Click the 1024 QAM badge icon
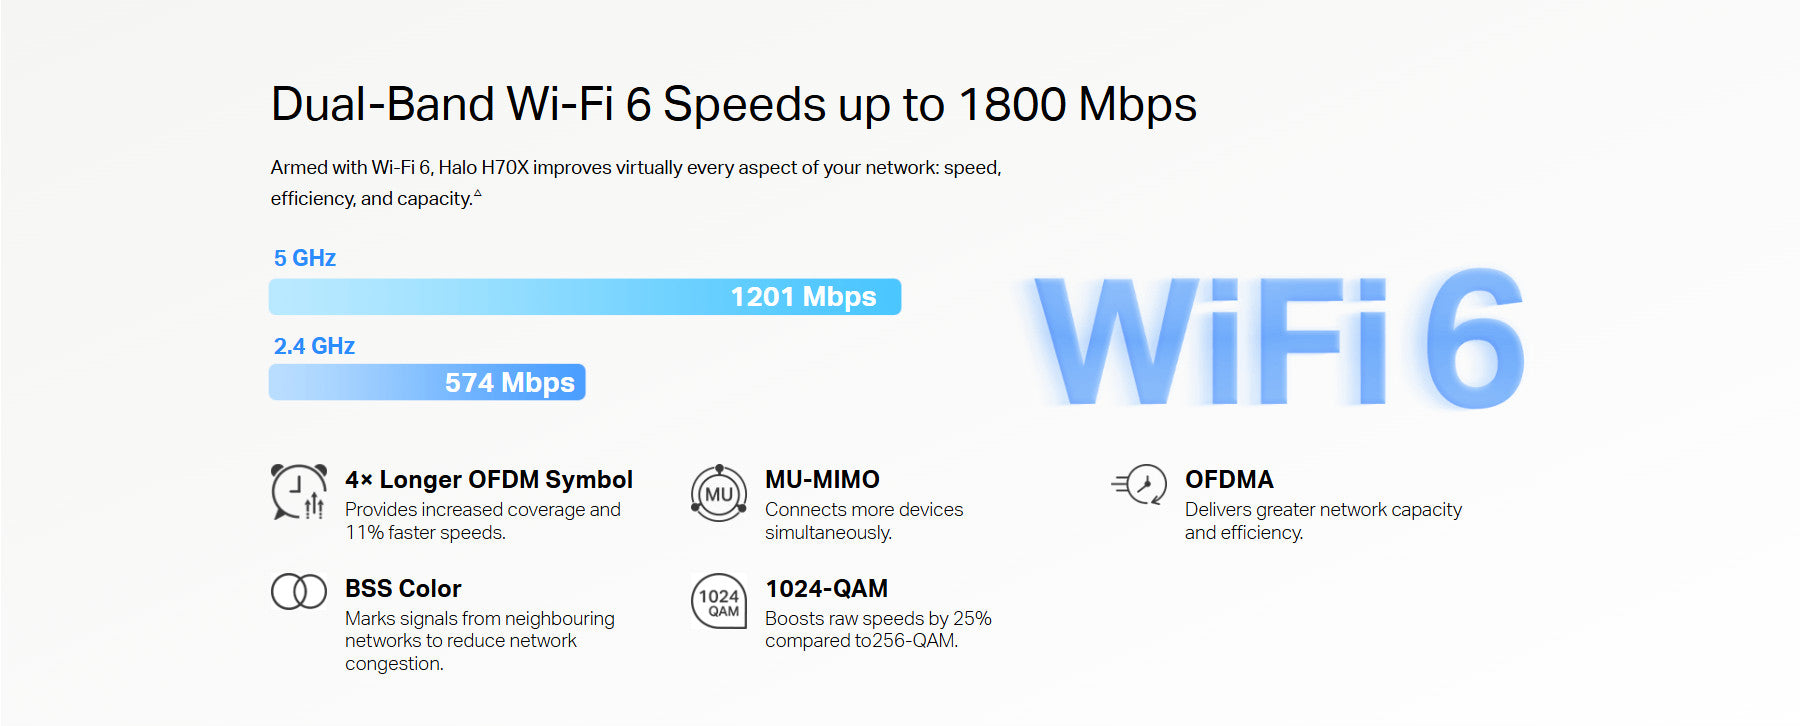The height and width of the screenshot is (726, 1800). click(x=719, y=601)
